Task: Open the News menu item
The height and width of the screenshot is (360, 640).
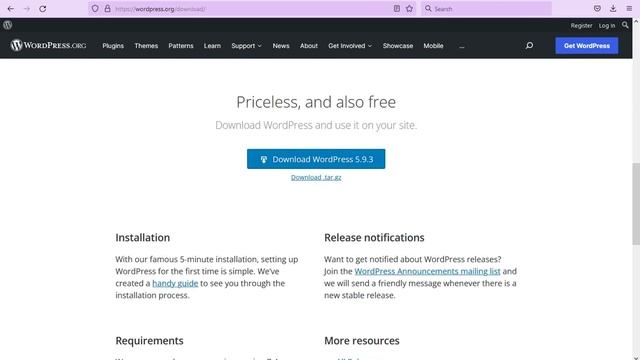Action: tap(281, 46)
